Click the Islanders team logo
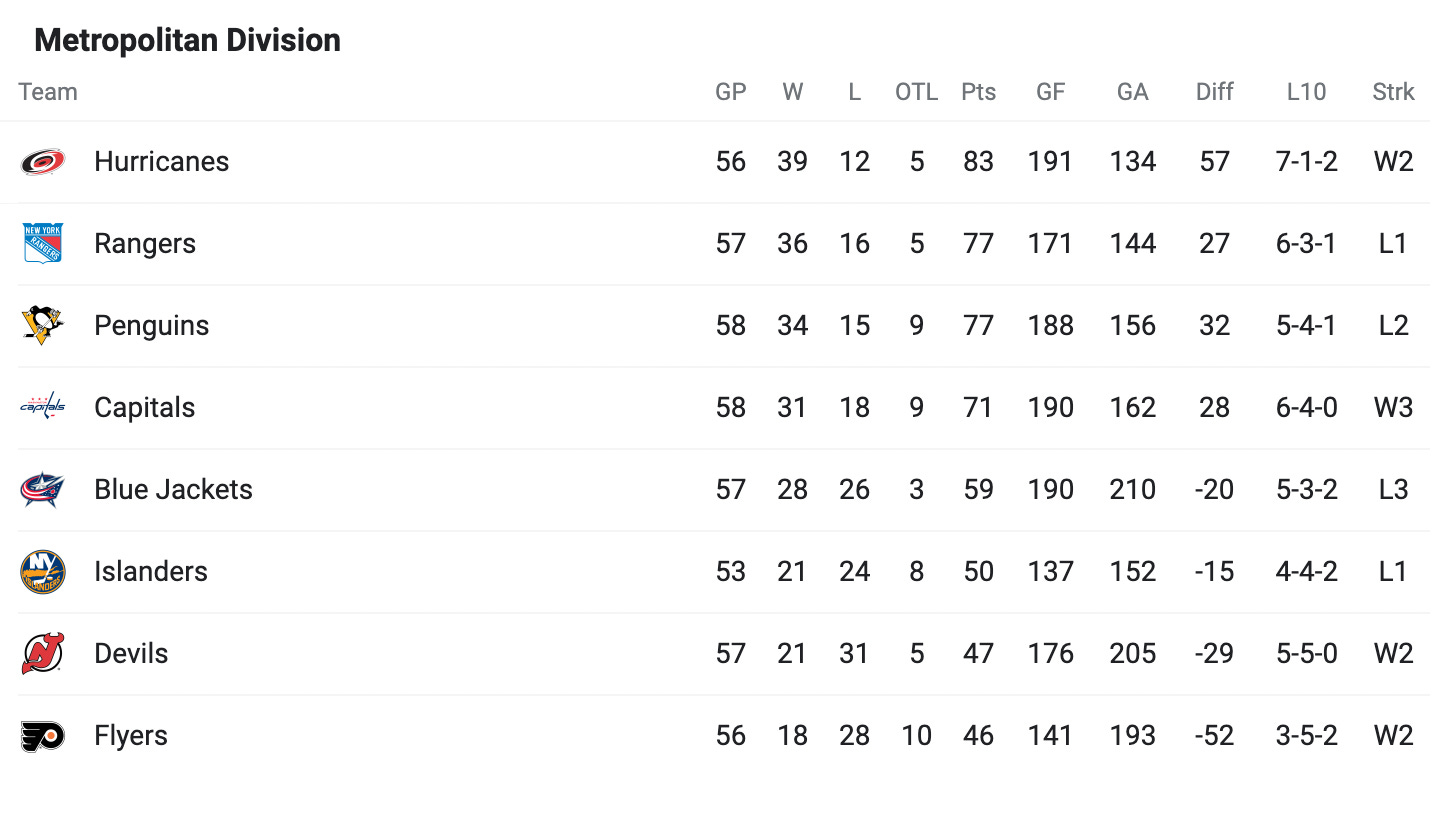The width and height of the screenshot is (1448, 816). [x=43, y=572]
